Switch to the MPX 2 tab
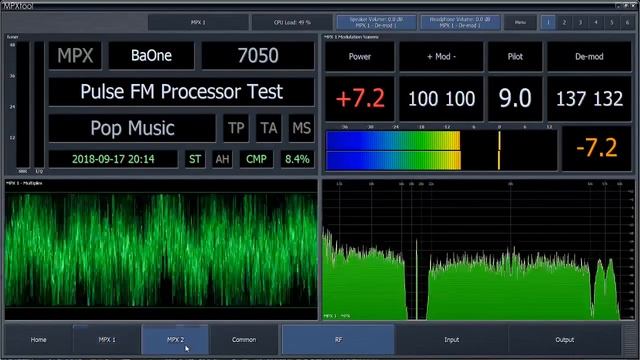 [175, 340]
